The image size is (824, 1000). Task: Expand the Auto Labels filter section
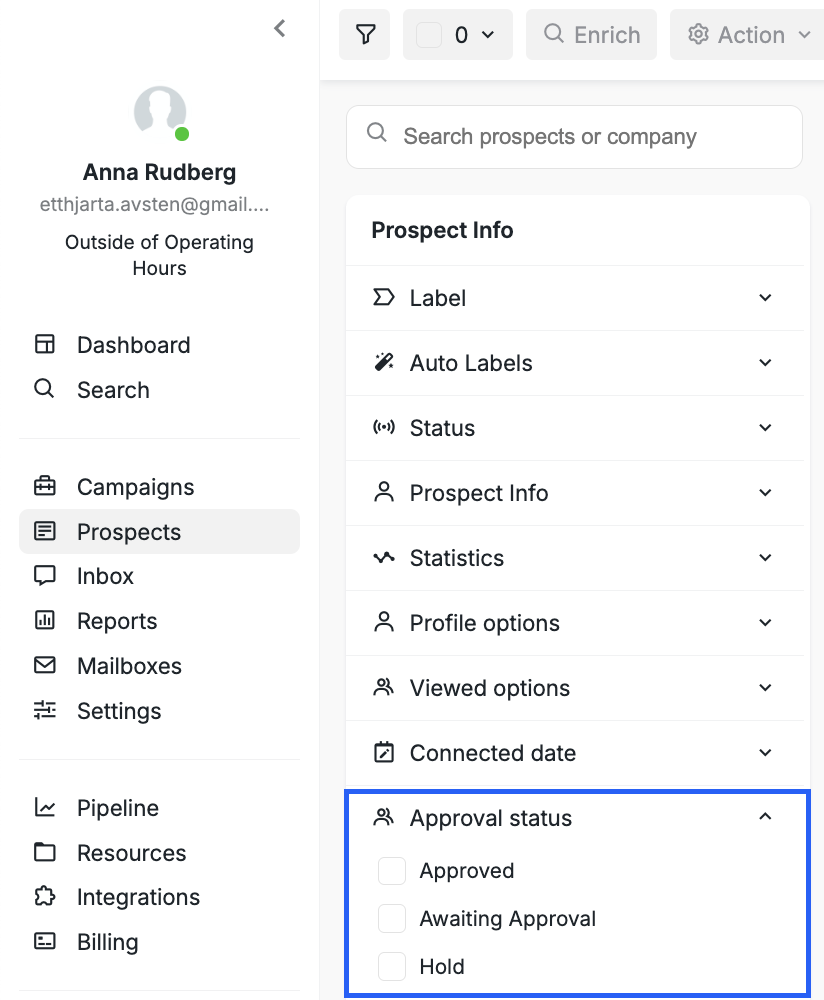(574, 363)
